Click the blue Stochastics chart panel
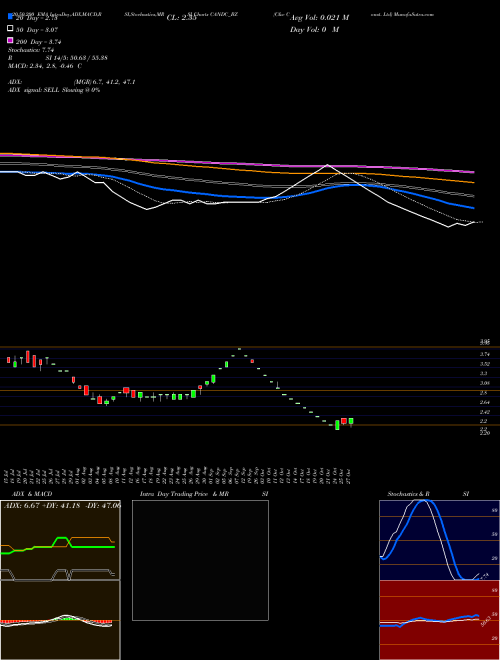This screenshot has width=500, height=660. [439, 540]
